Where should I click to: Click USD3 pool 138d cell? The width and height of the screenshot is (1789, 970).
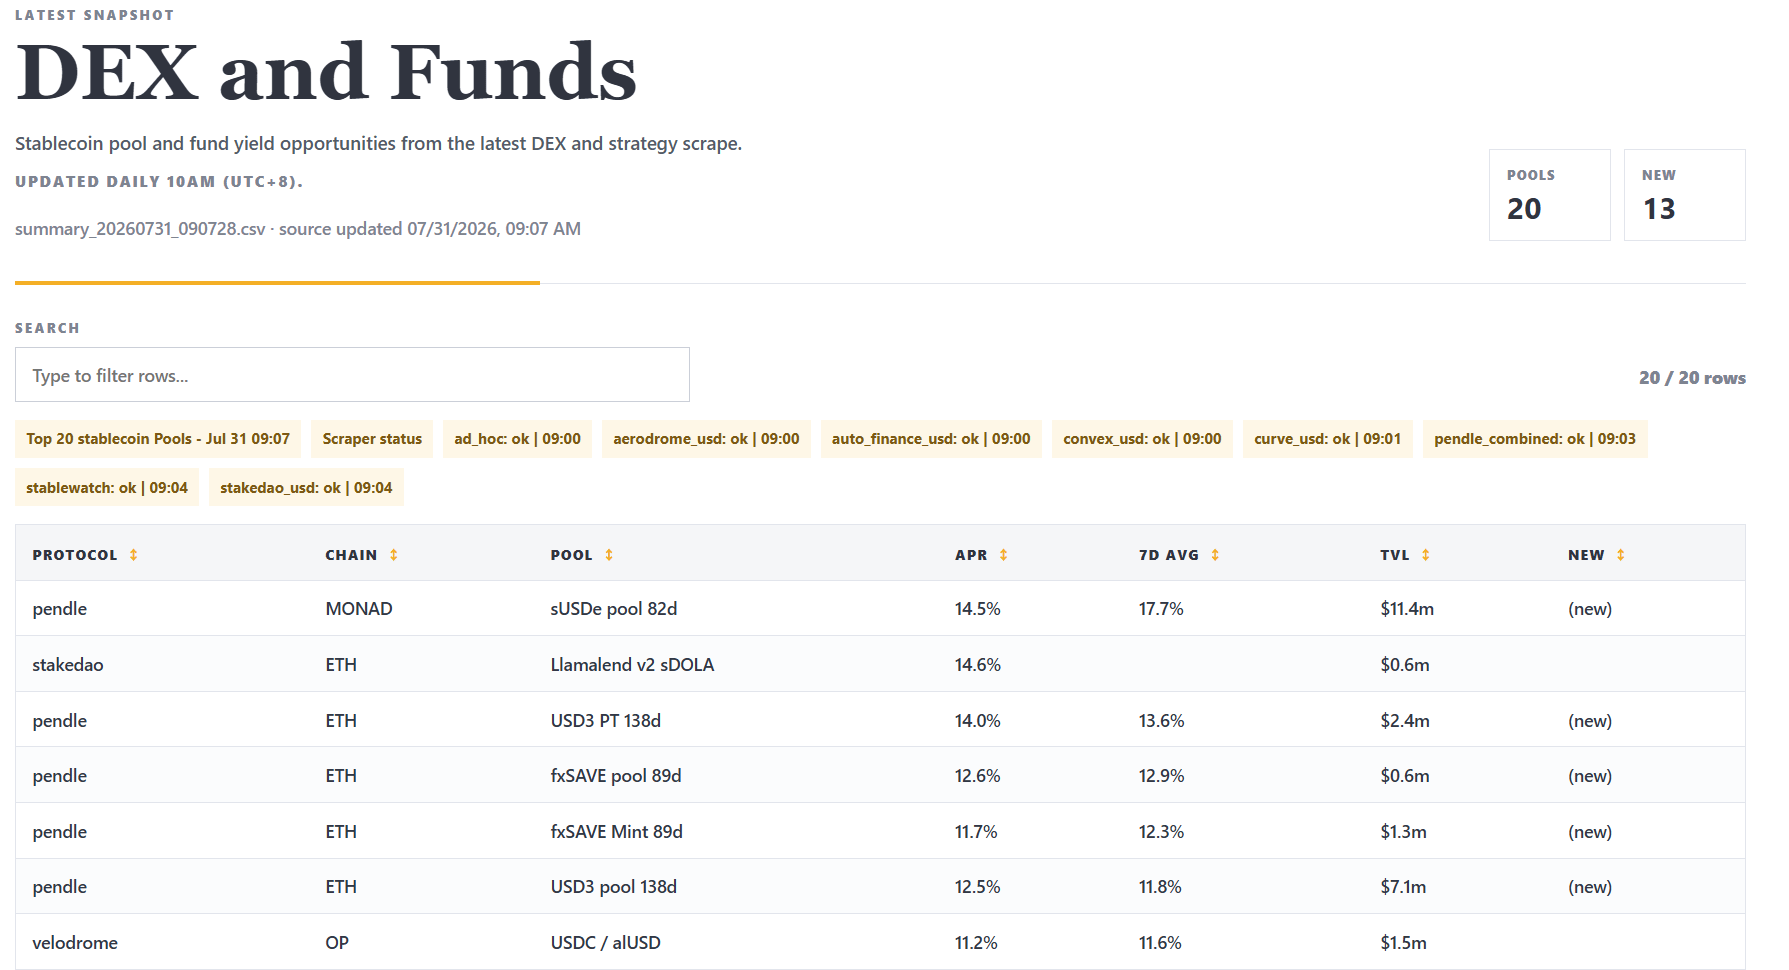click(614, 887)
